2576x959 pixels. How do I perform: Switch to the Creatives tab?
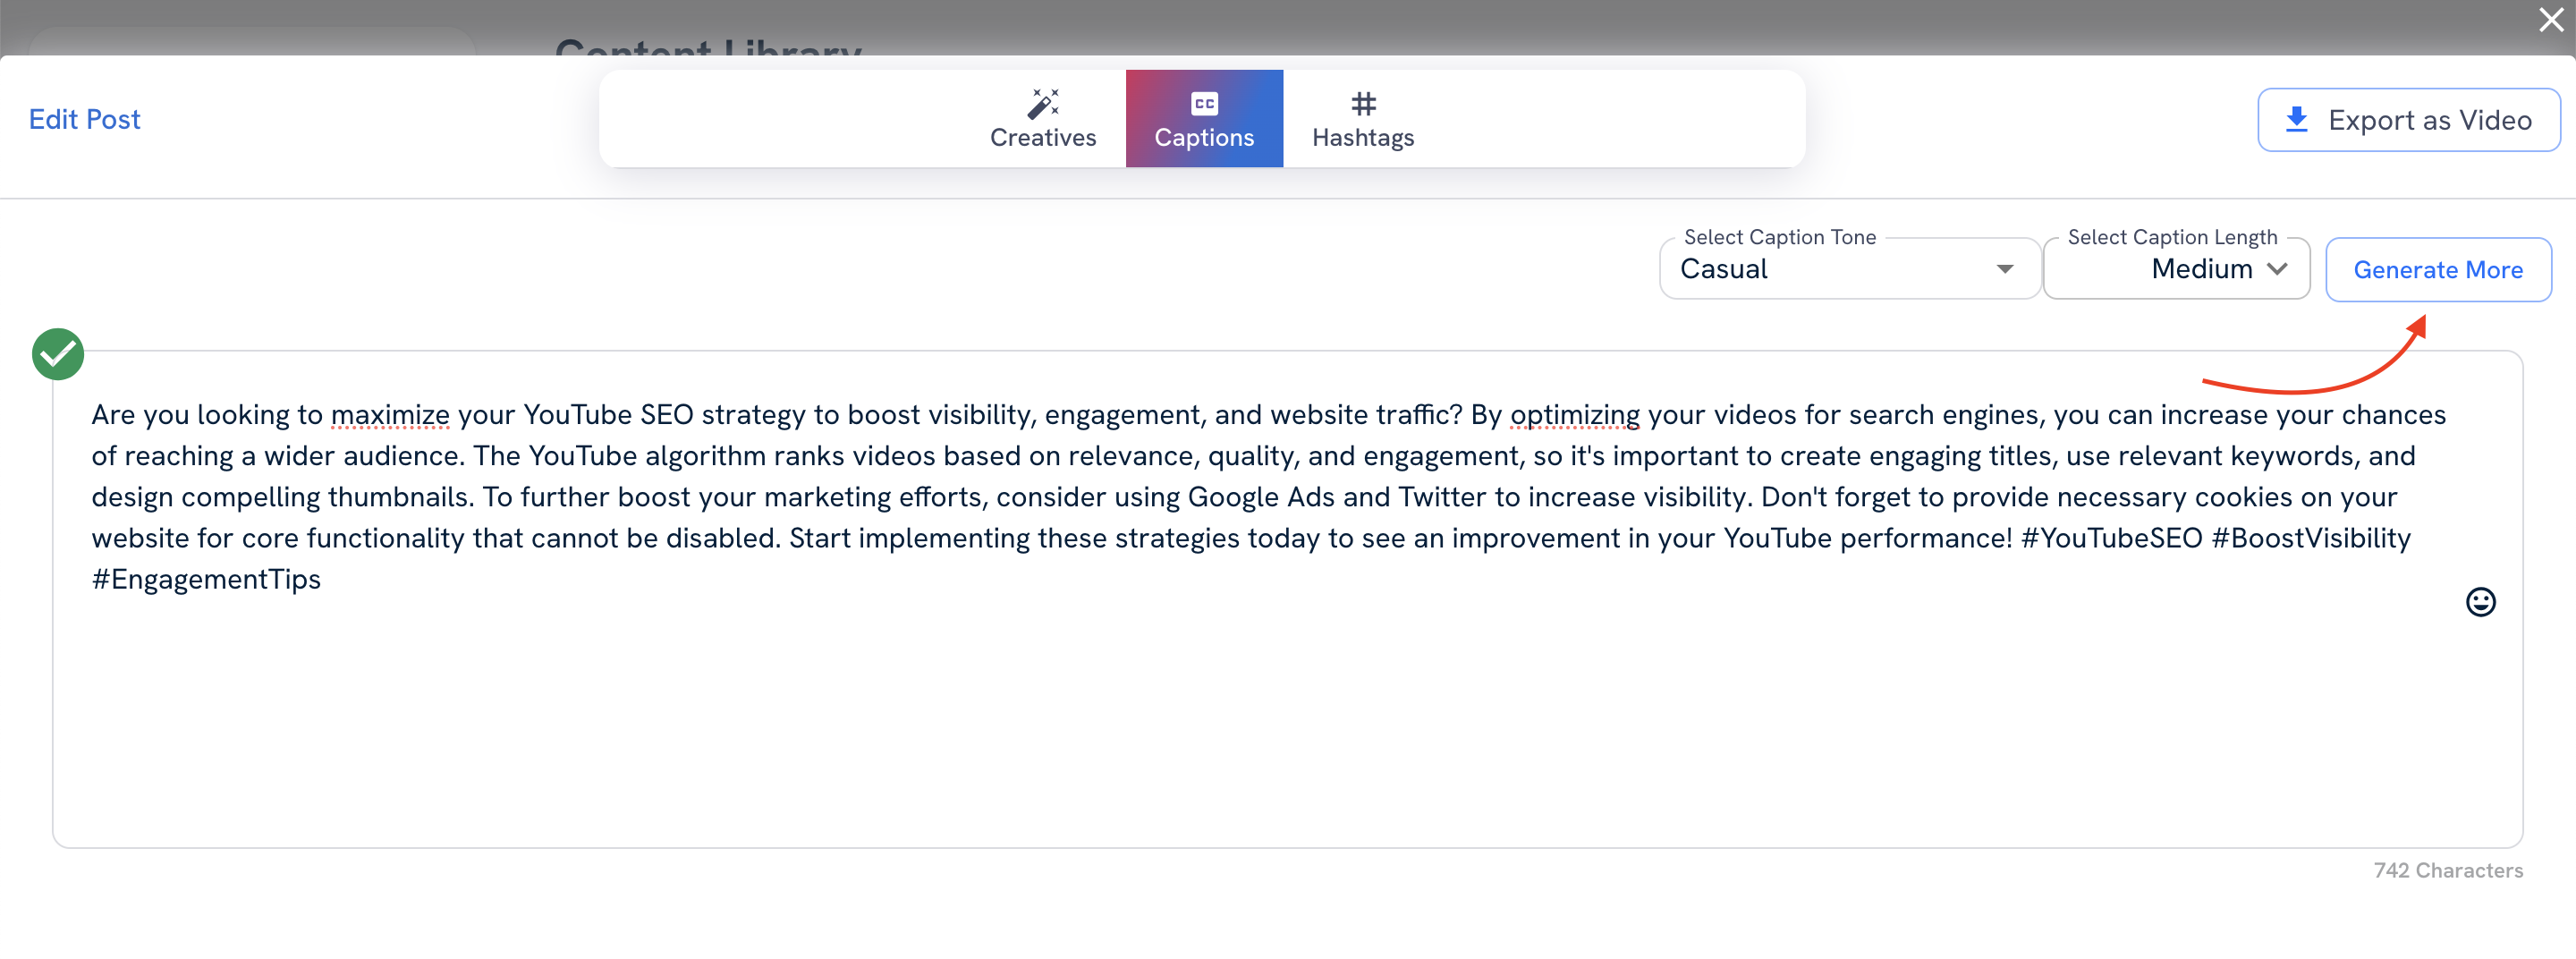(x=1042, y=118)
